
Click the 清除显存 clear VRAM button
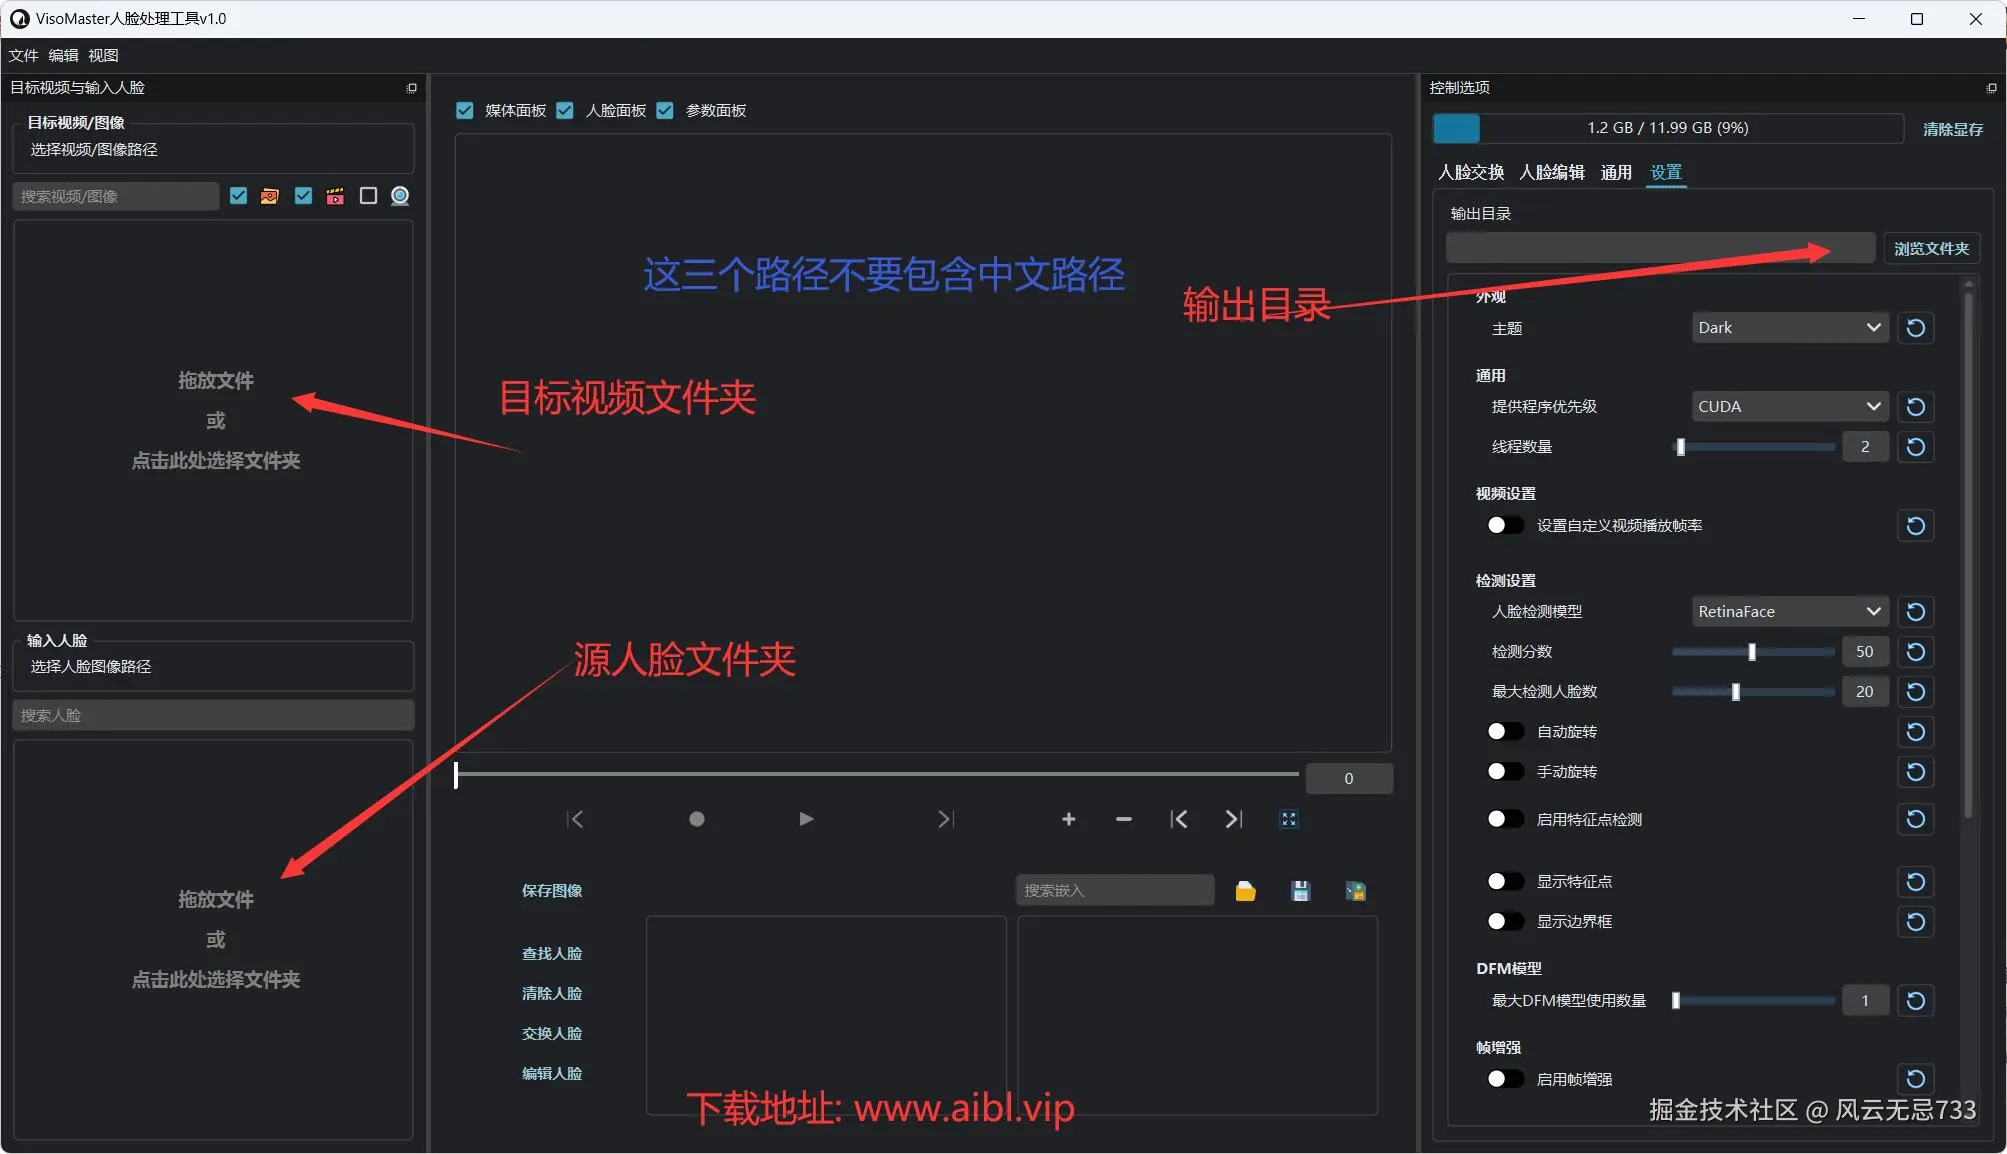click(x=1952, y=129)
